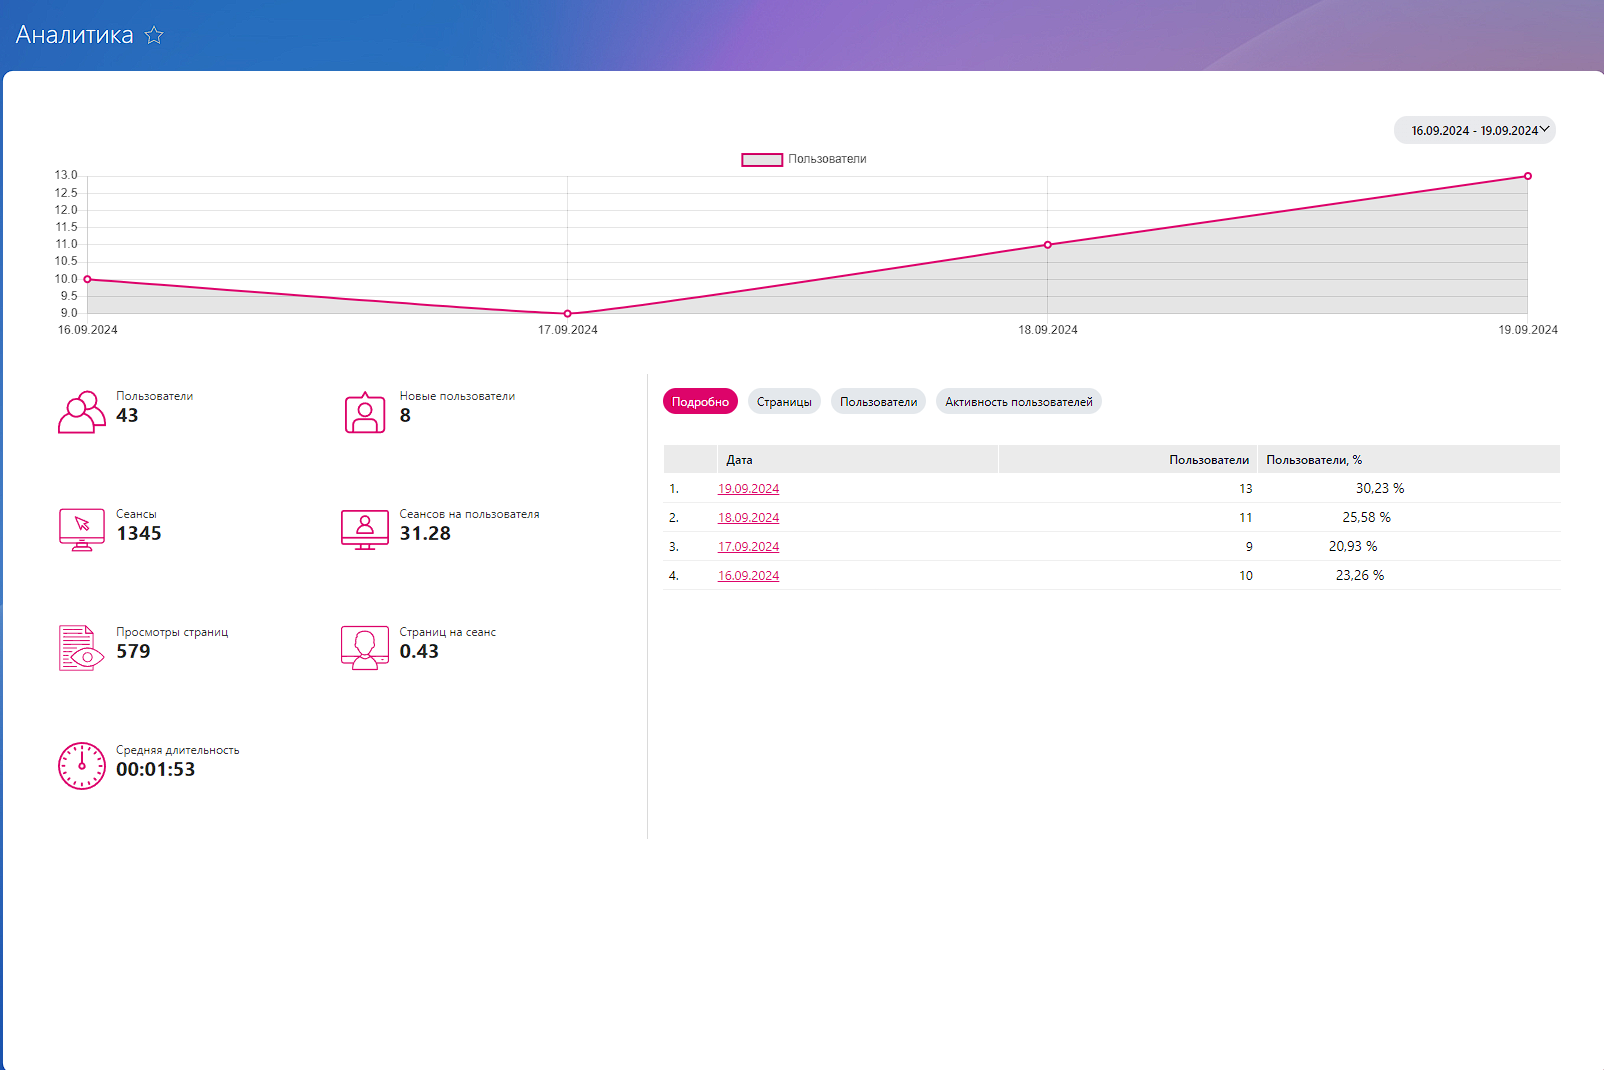Click the Новые пользователи badge icon
1604x1070 pixels.
click(365, 412)
